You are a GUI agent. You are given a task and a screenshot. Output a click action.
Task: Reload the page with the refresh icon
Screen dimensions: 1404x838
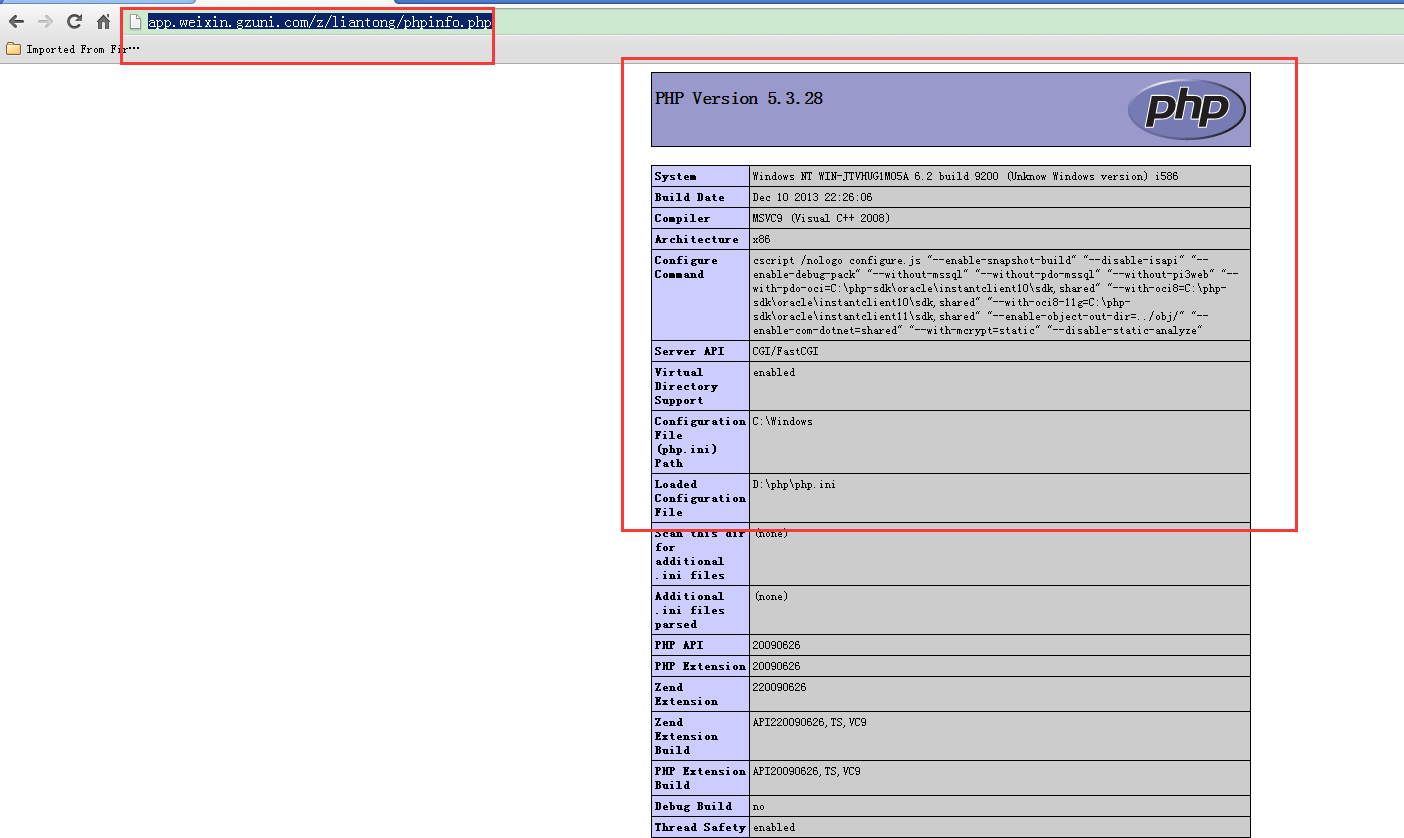[x=74, y=21]
